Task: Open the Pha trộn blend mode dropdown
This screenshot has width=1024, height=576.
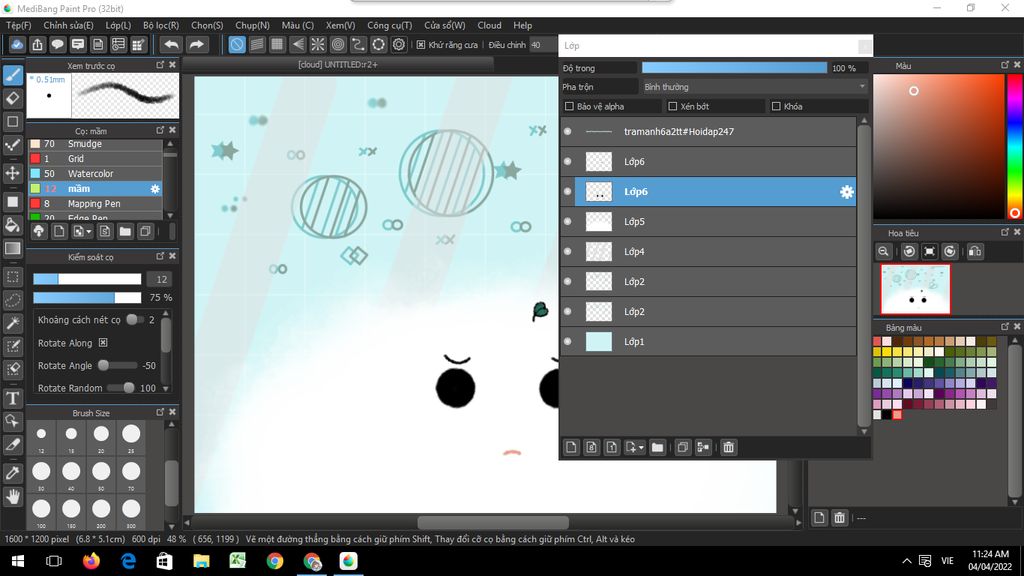Action: [x=754, y=87]
